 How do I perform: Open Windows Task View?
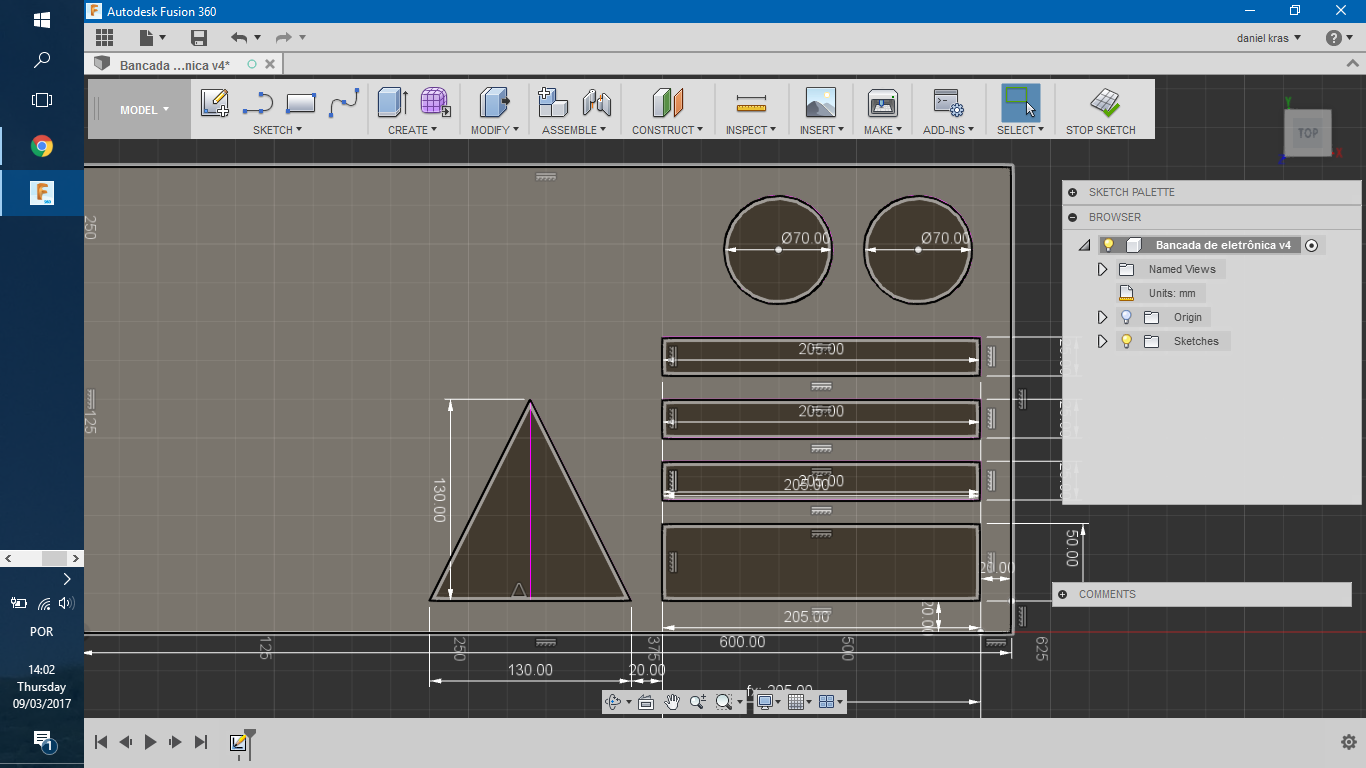42,100
